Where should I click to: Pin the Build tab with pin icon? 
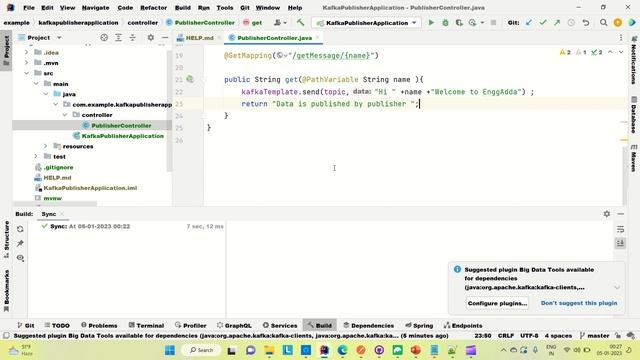click(20, 244)
